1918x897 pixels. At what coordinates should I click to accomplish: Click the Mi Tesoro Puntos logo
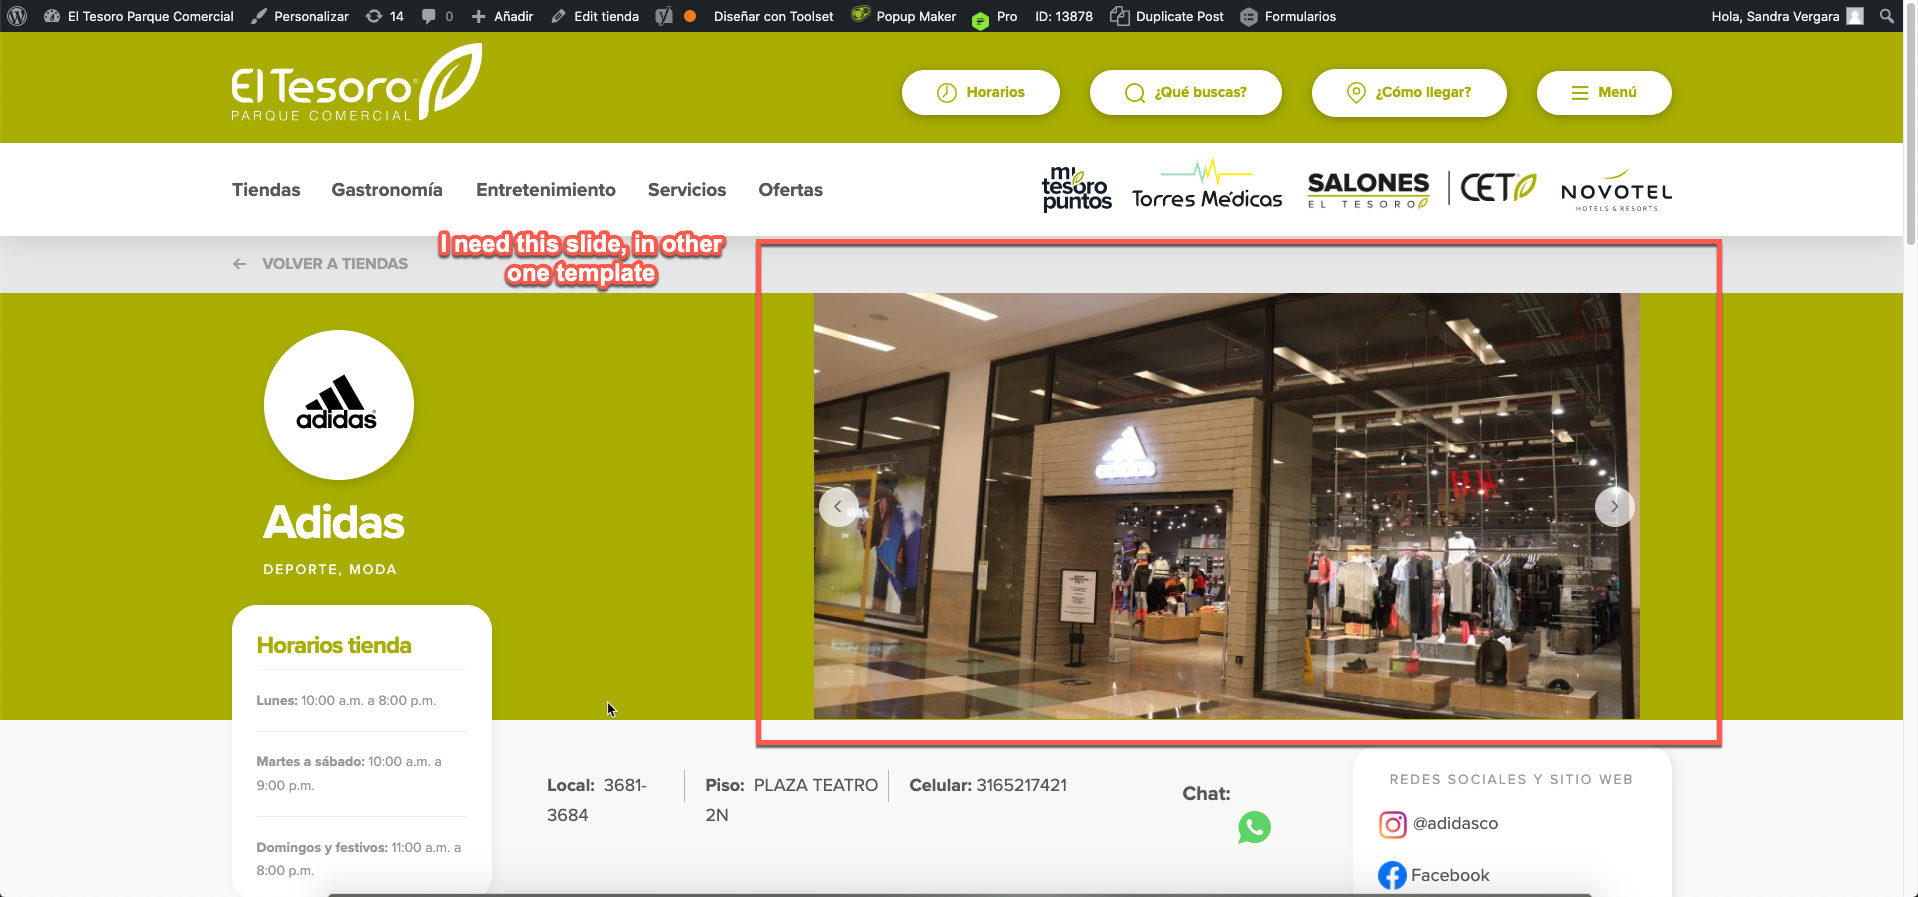1077,189
